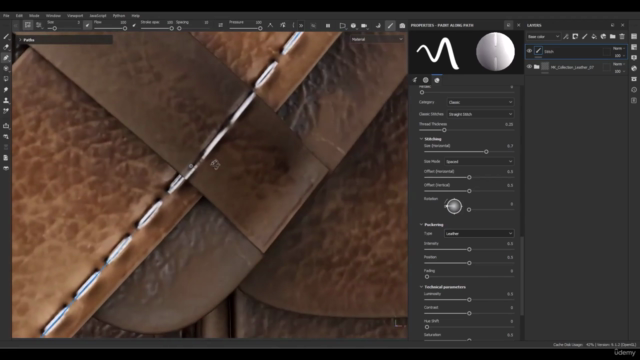Toggle size pen pressure button
640x360 pixels.
(x=87, y=25)
